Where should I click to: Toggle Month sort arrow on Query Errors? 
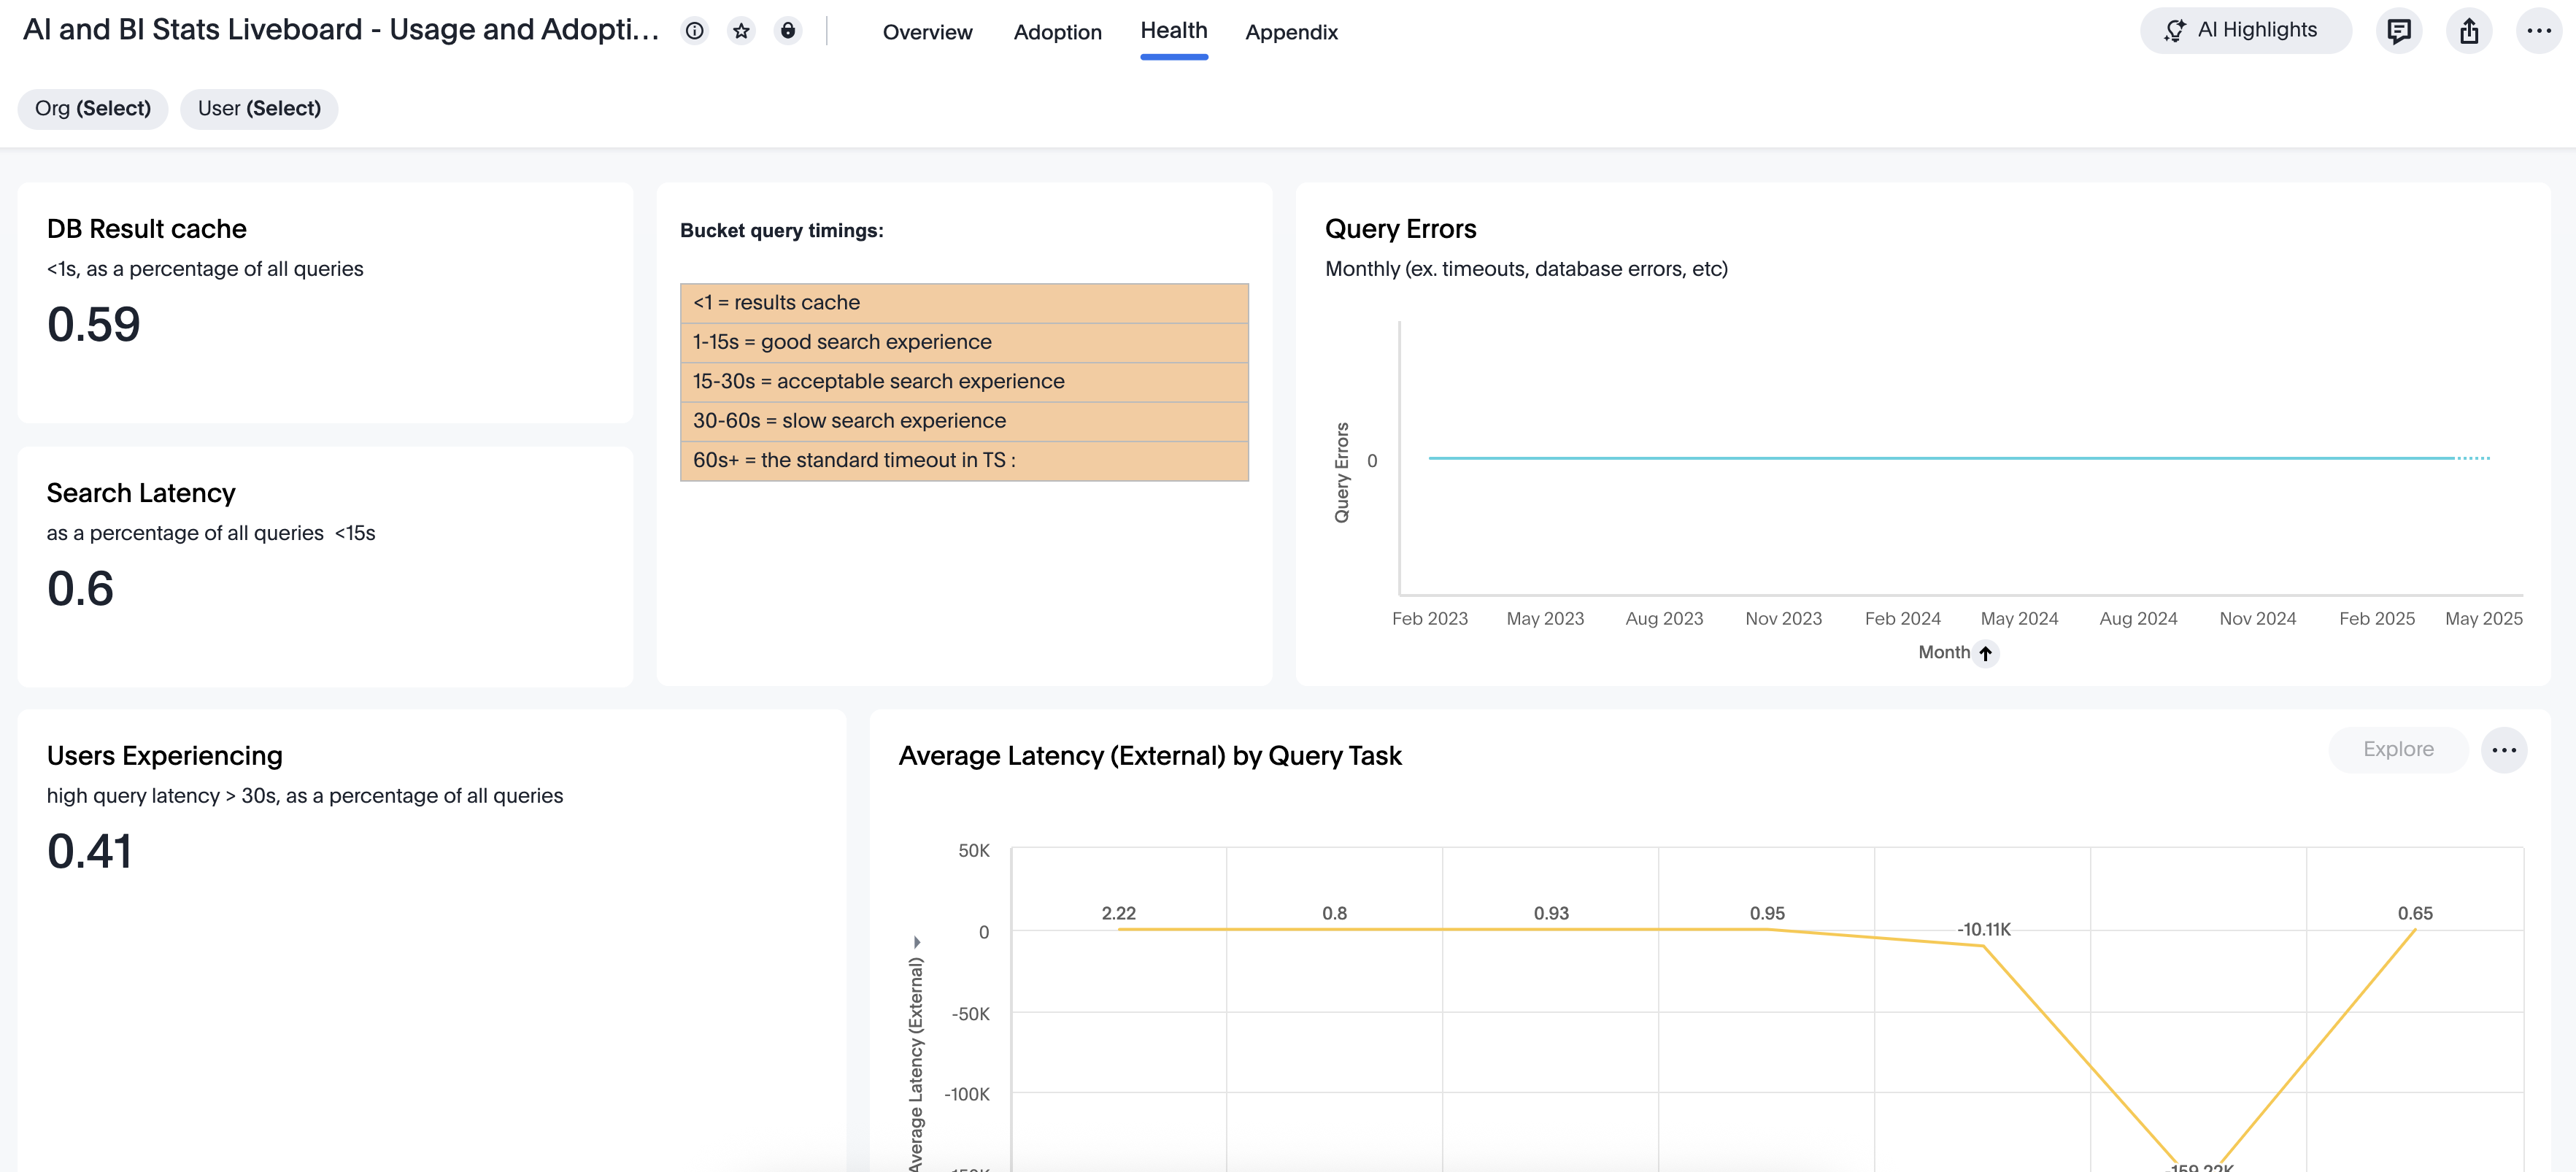click(x=1986, y=653)
